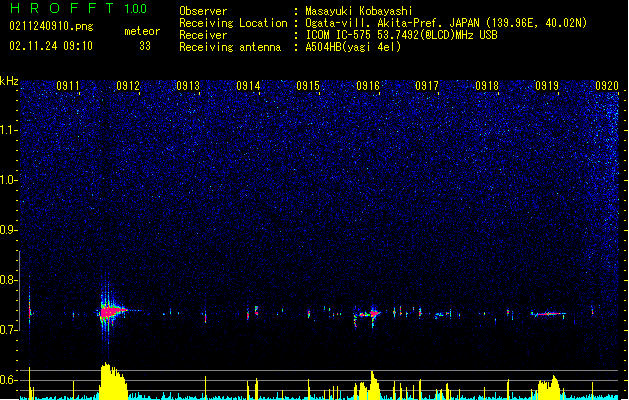Viewport: 629px width, 400px height.
Task: Click the yellow power peak under 0919
Action: pyautogui.click(x=550, y=387)
